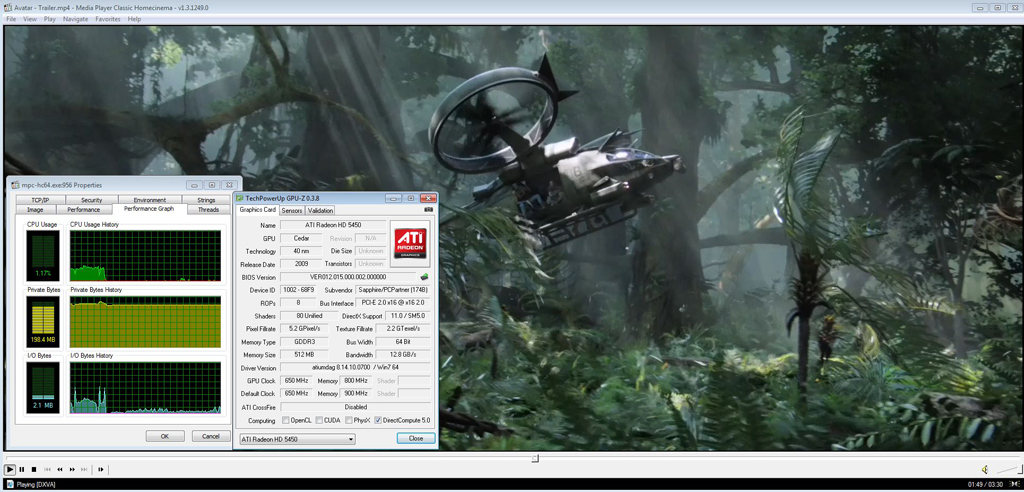Click the video seek bar position marker
The image size is (1024, 492).
coord(535,459)
